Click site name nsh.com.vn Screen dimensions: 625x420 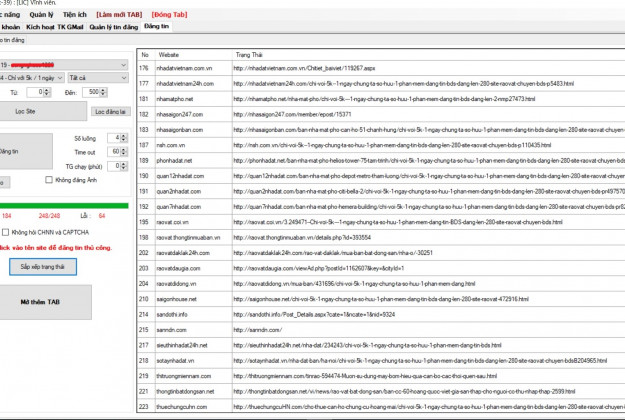(171, 145)
